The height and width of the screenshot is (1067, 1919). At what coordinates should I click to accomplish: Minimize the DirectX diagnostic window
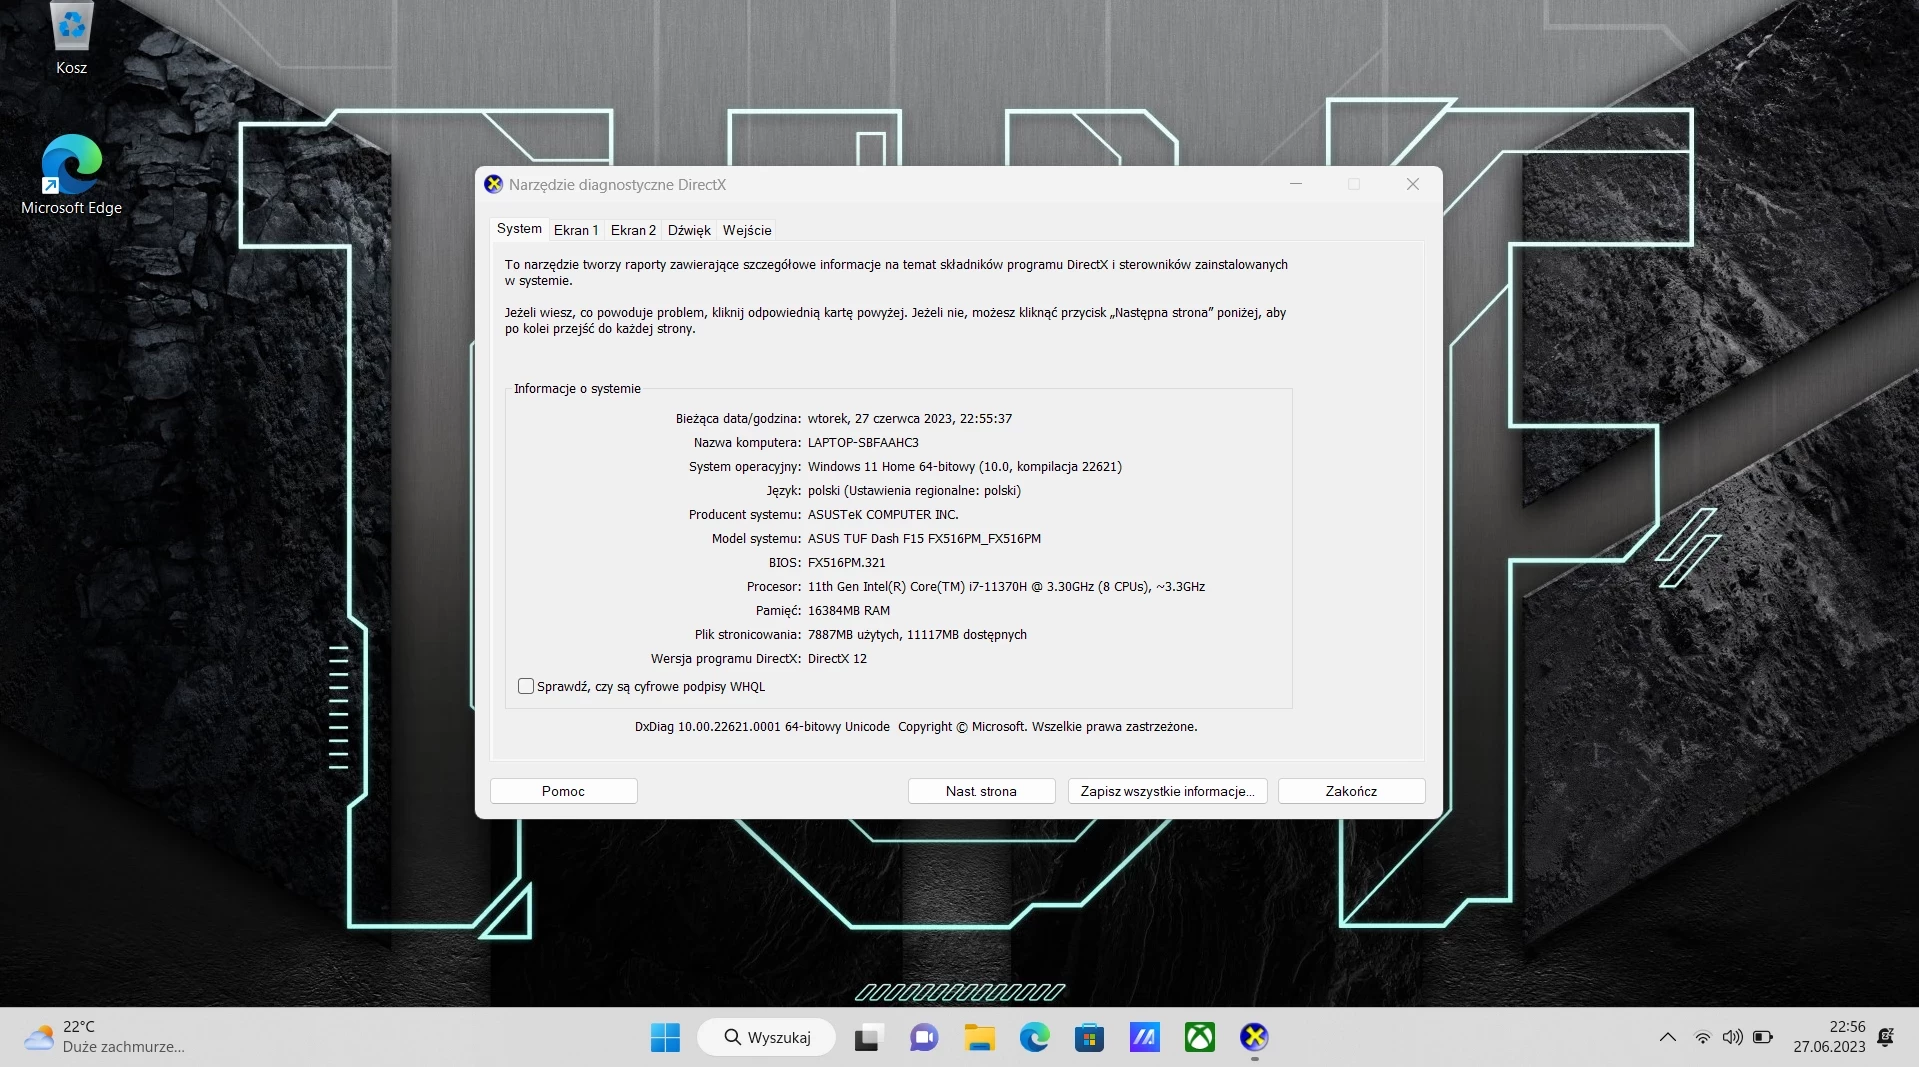(1296, 184)
